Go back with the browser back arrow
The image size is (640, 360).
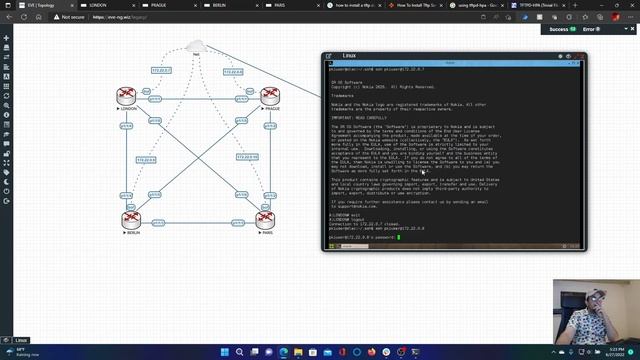[x=9, y=17]
